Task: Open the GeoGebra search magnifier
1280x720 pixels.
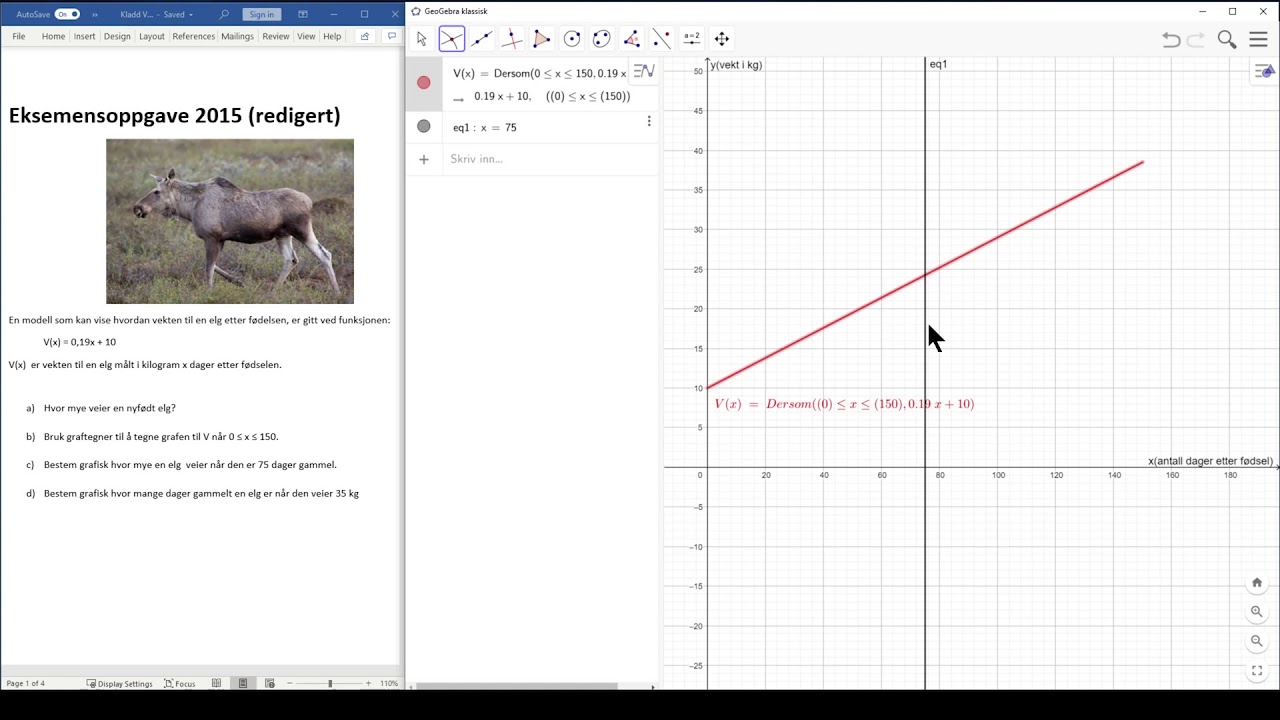Action: (1227, 40)
